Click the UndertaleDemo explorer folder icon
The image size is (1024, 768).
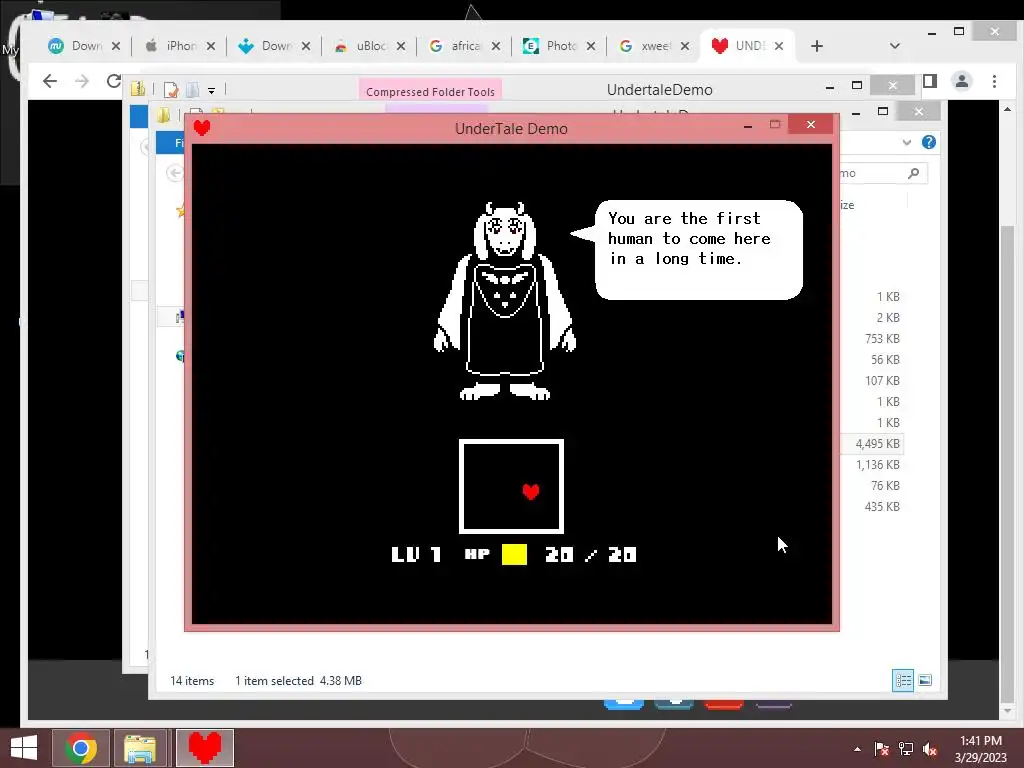138,89
